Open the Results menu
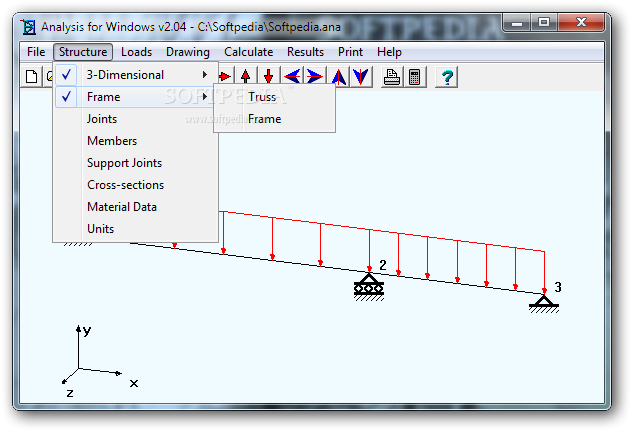This screenshot has height=431, width=632. [x=306, y=52]
